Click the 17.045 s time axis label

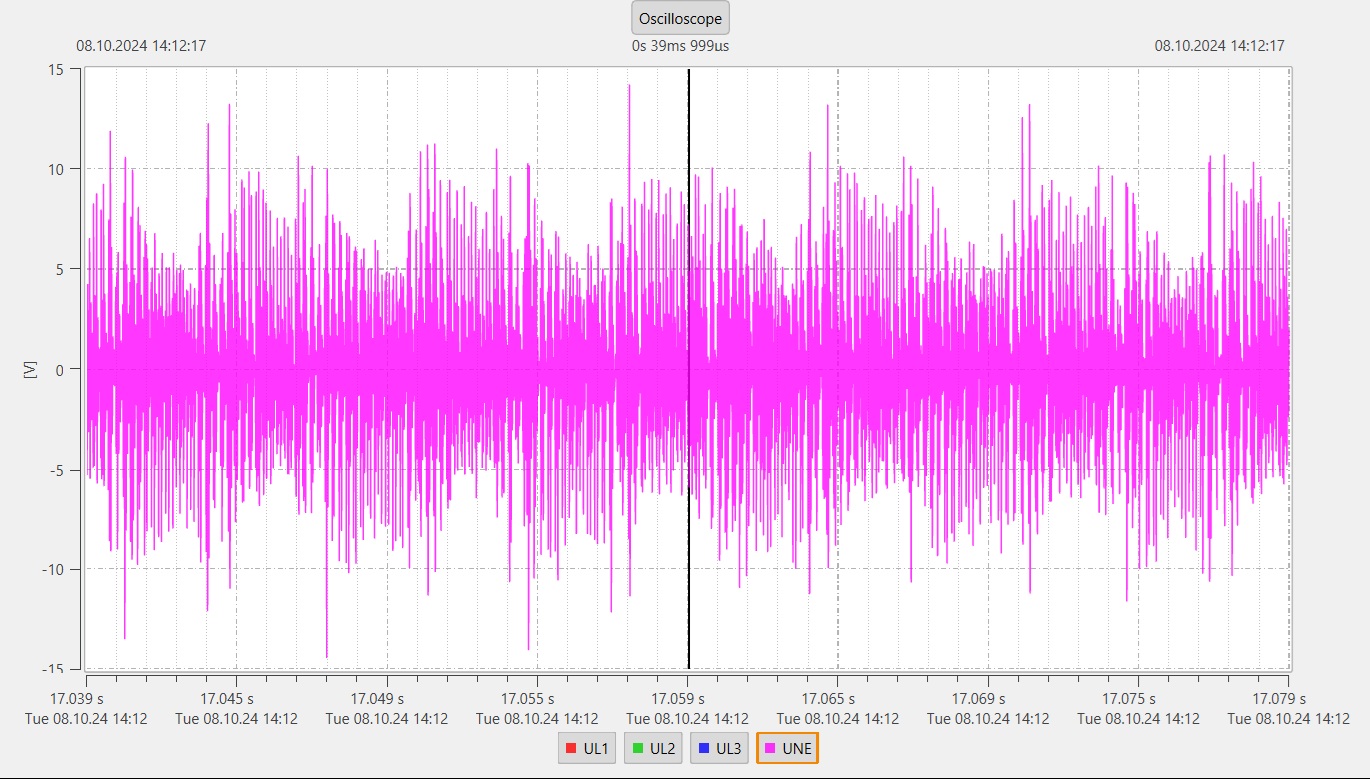234,698
